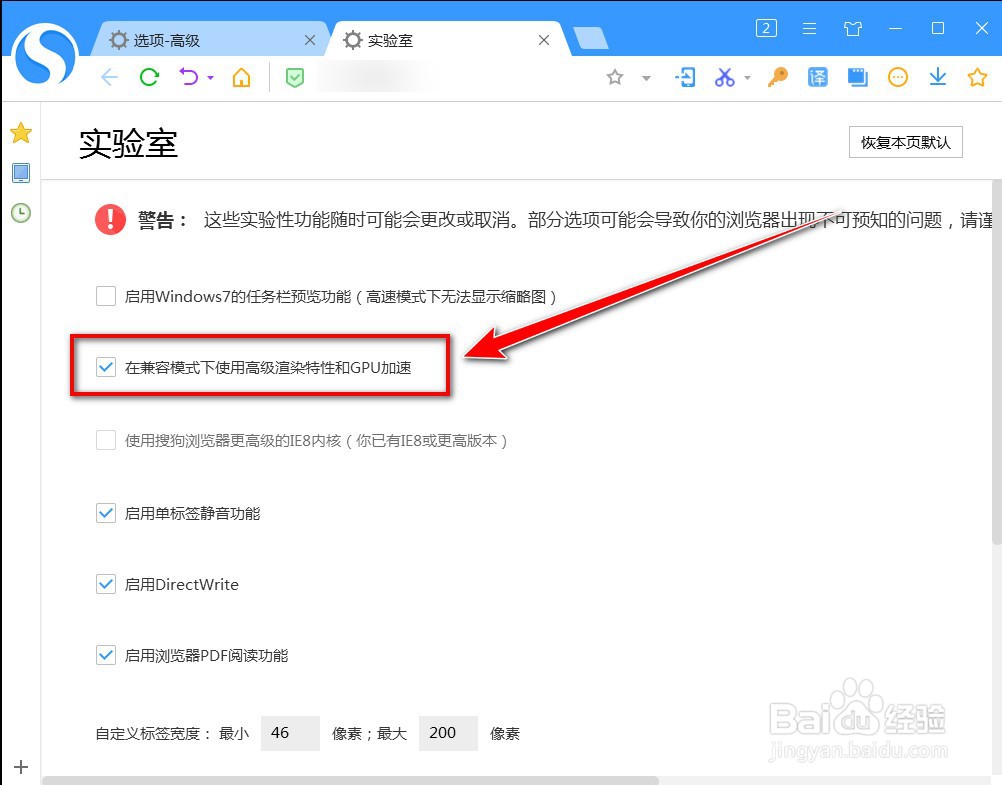1002x785 pixels.
Task: Enable Windows7 taskbar preview feature
Action: pyautogui.click(x=106, y=295)
